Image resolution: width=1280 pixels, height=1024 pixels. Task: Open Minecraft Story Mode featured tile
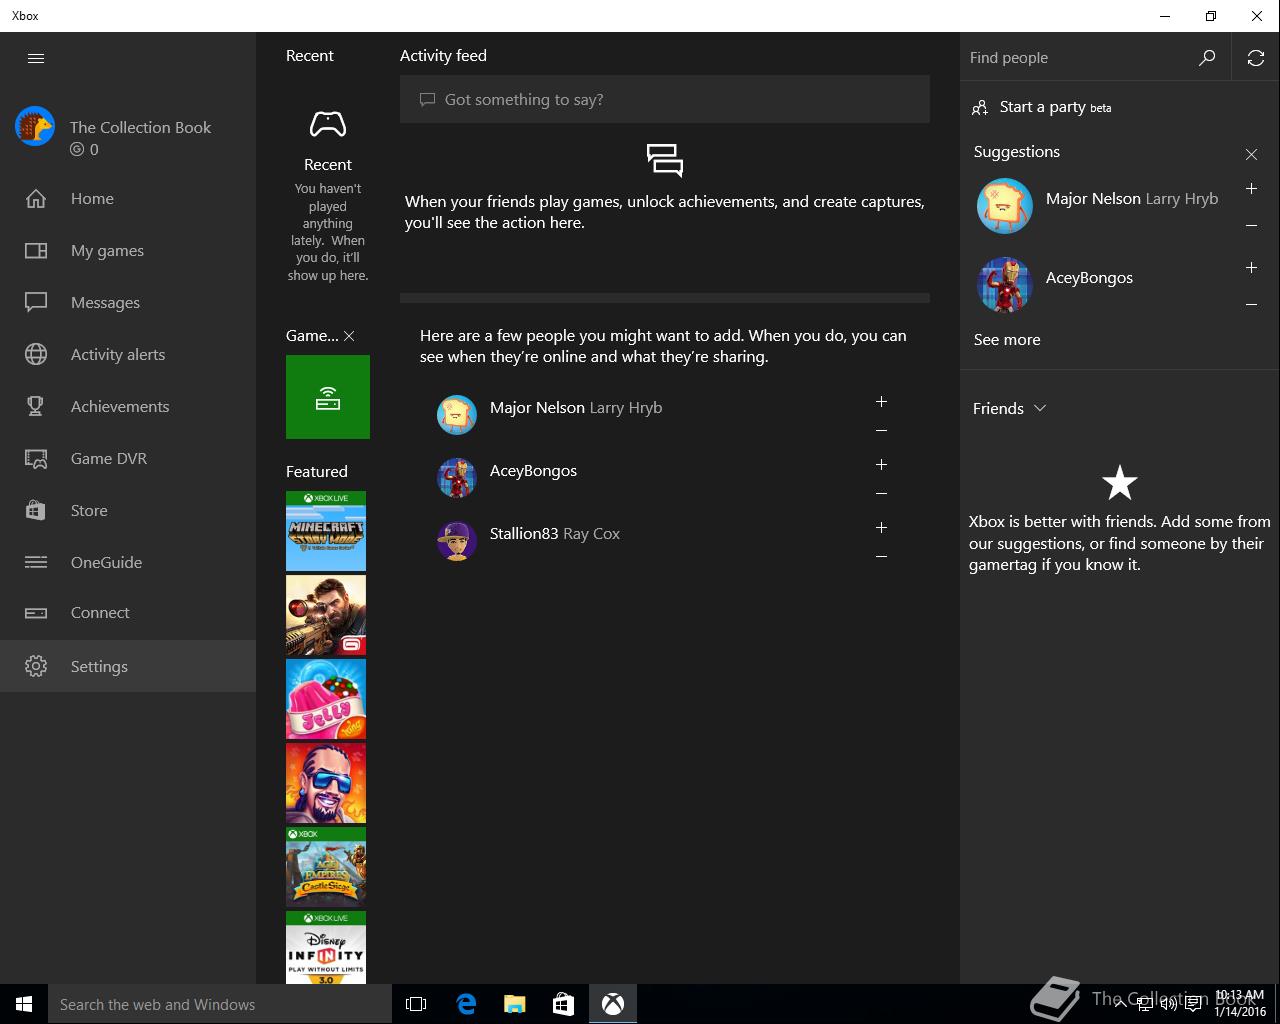tap(326, 531)
